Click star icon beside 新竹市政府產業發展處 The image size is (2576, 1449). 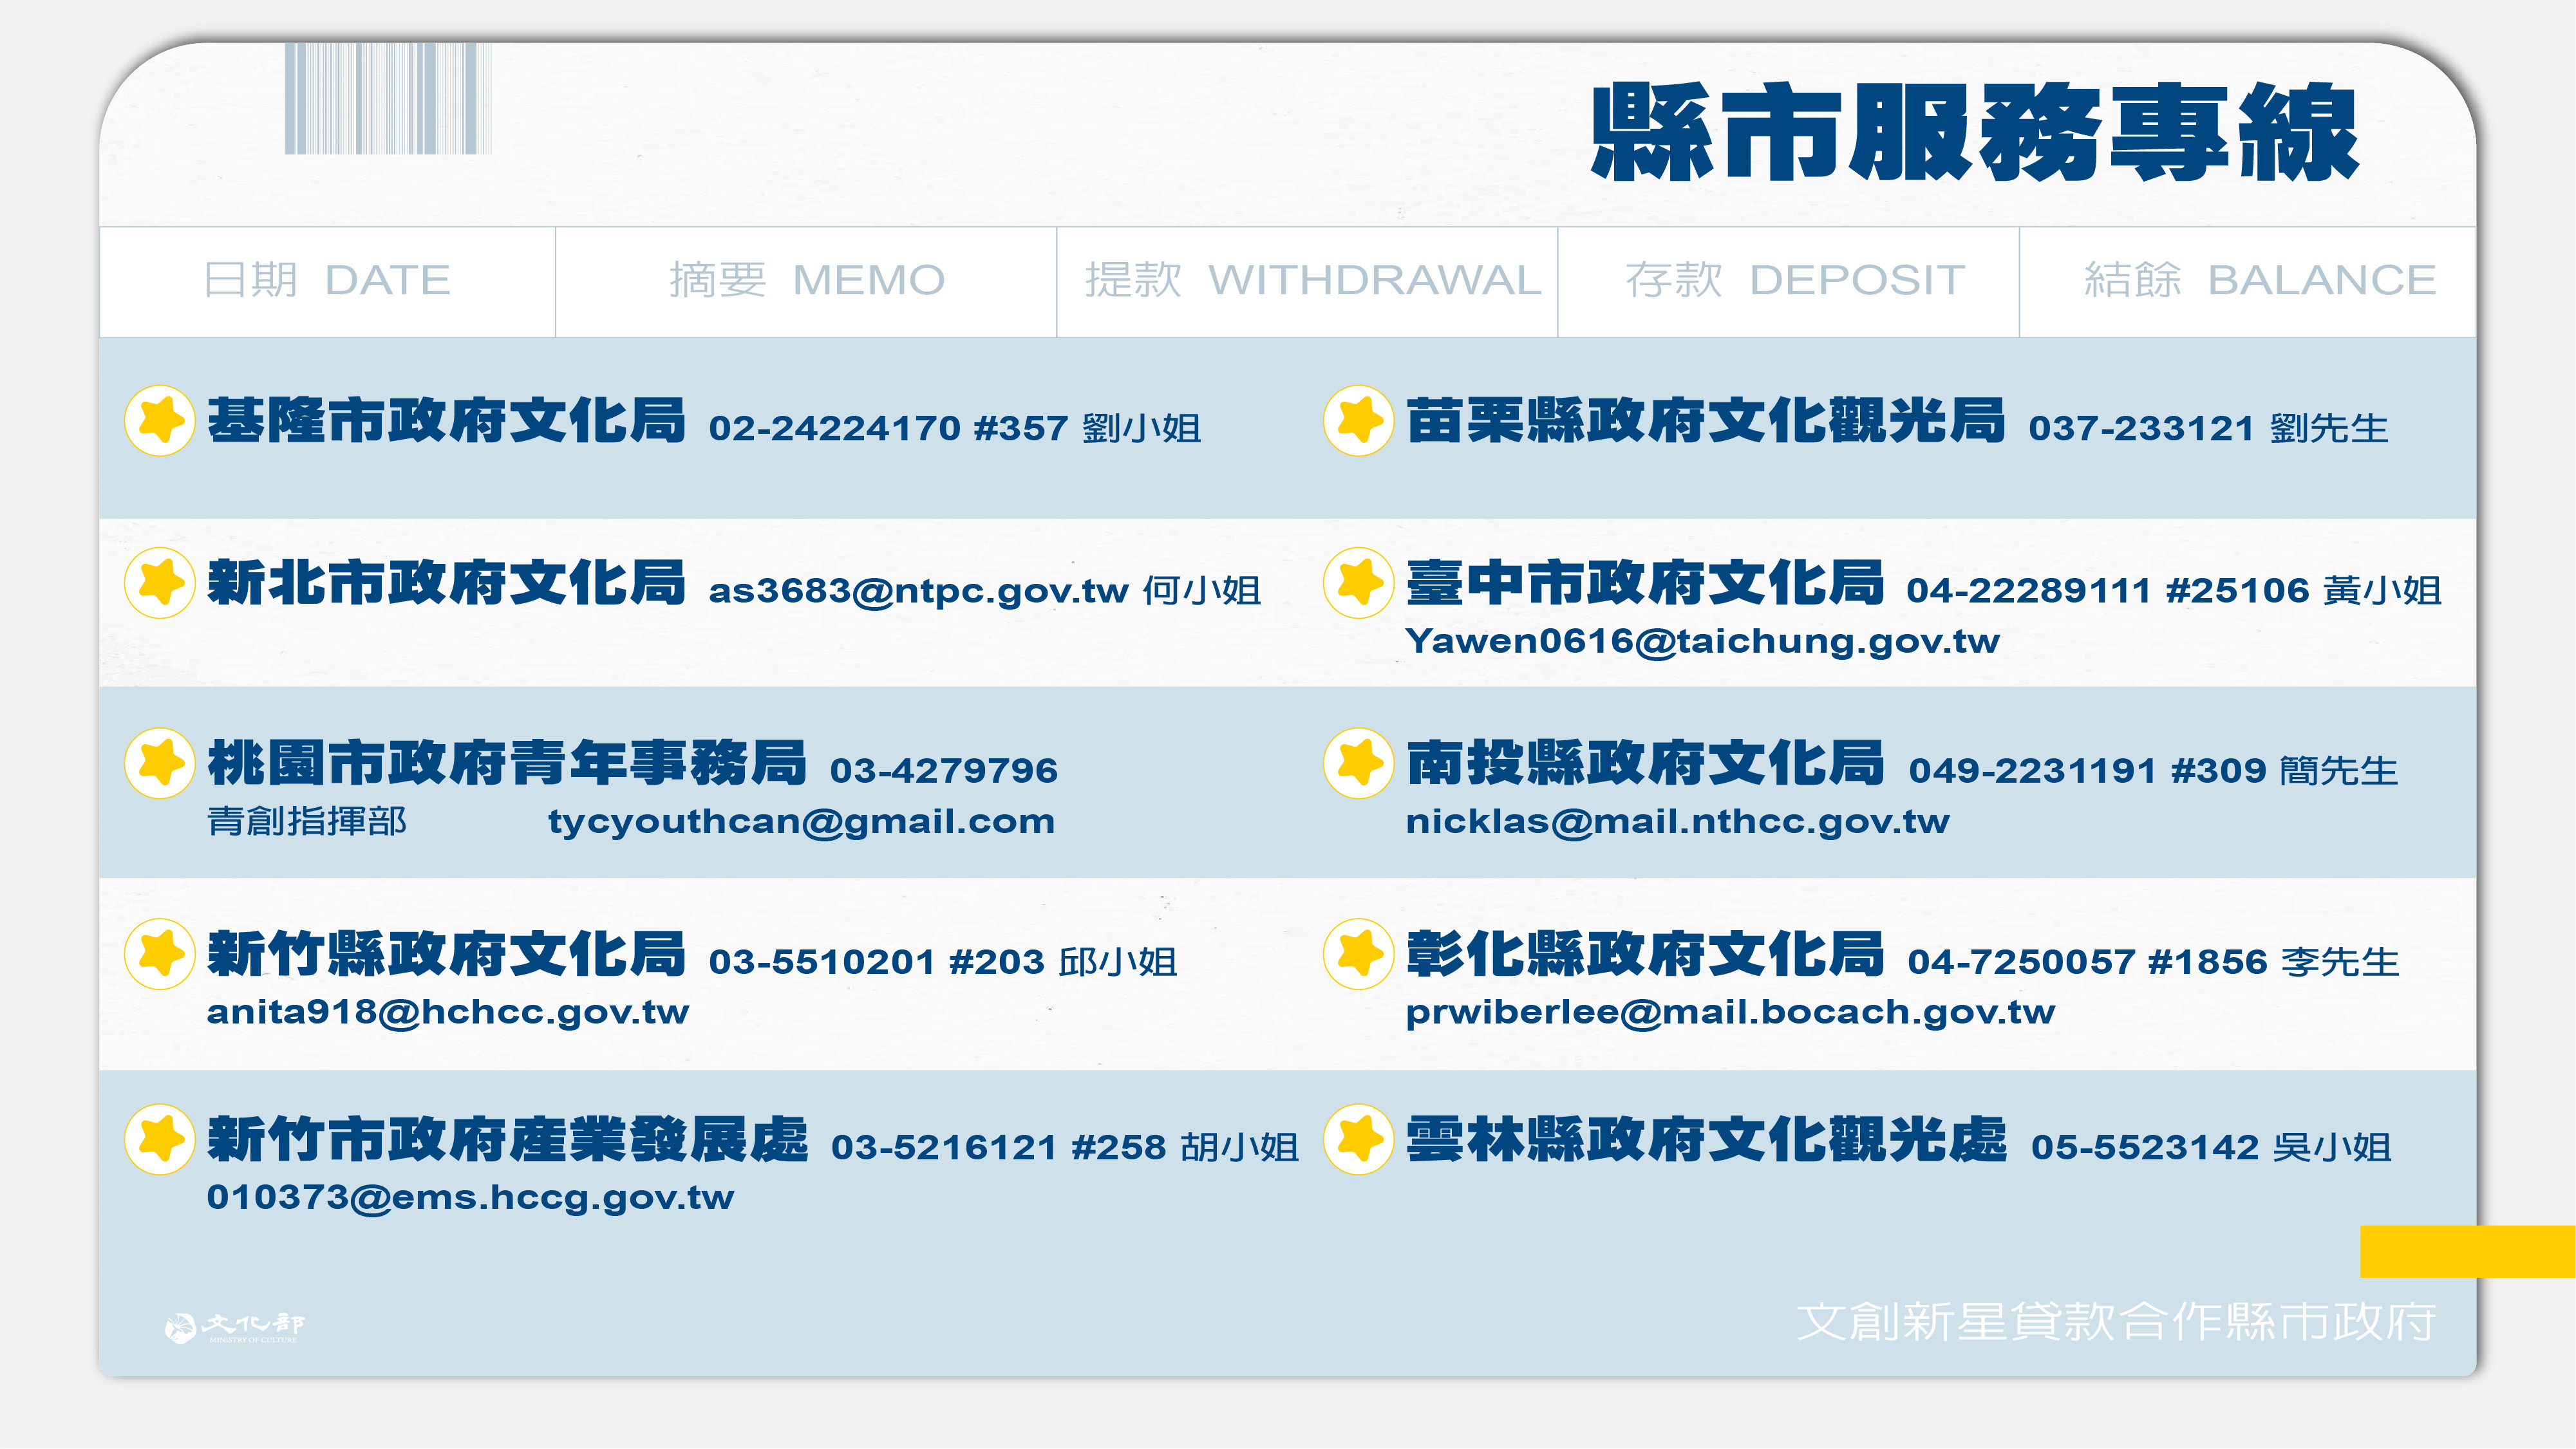pyautogui.click(x=159, y=1139)
